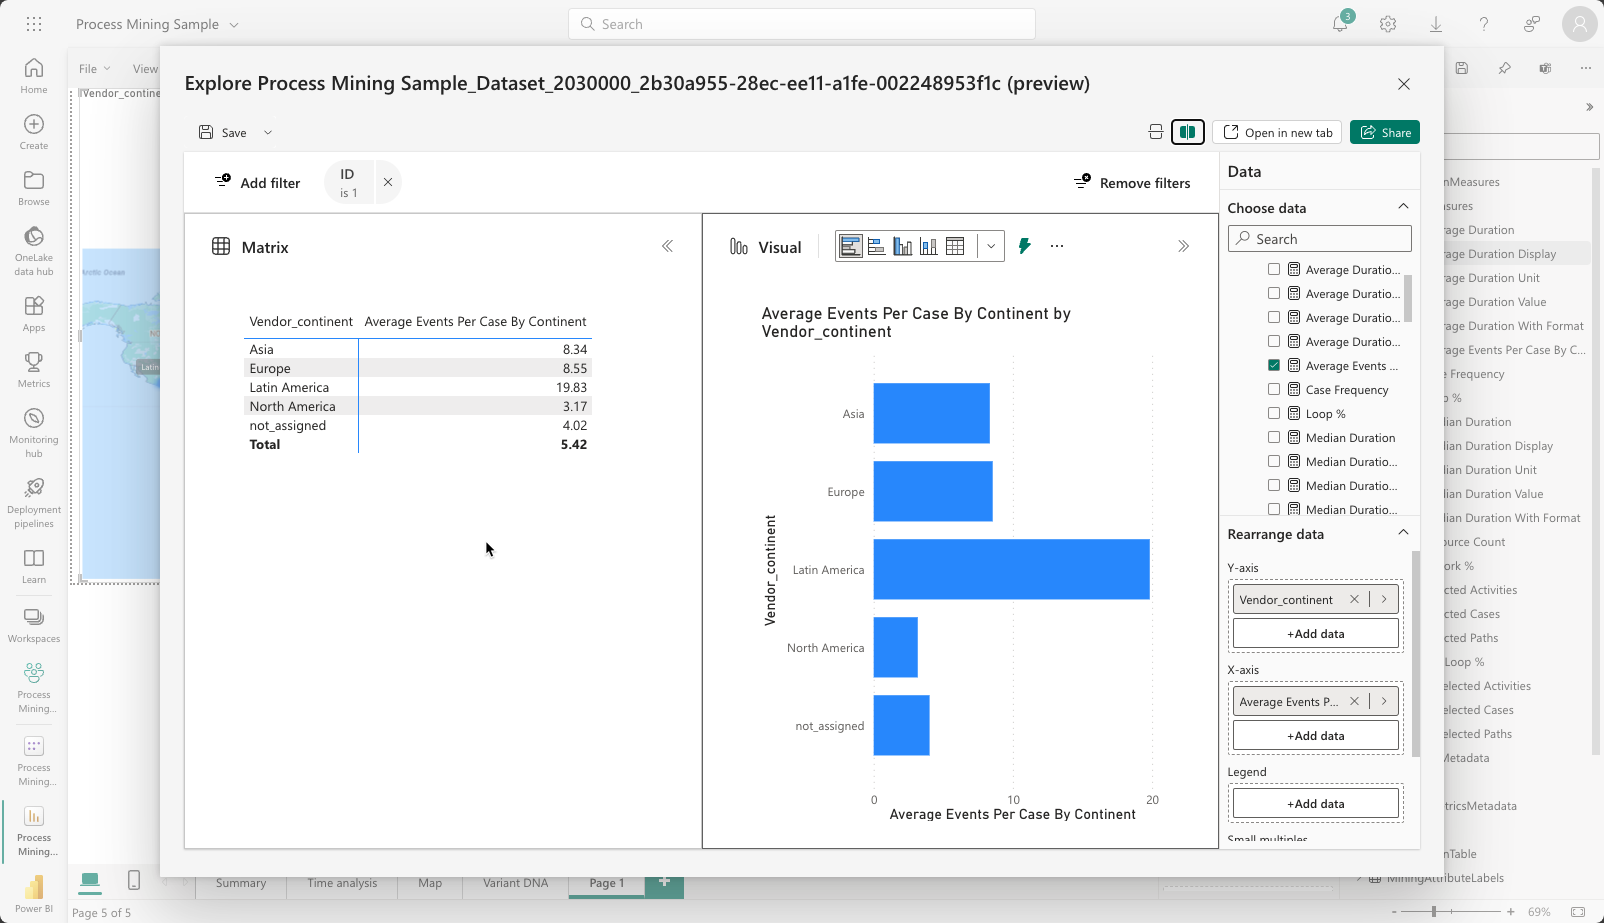The height and width of the screenshot is (923, 1604).
Task: Select the Page 1 tab
Action: click(x=607, y=883)
